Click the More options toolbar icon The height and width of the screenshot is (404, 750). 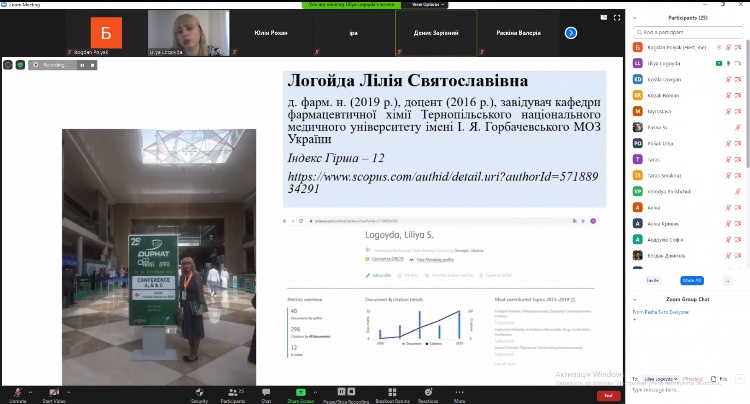pos(459,390)
